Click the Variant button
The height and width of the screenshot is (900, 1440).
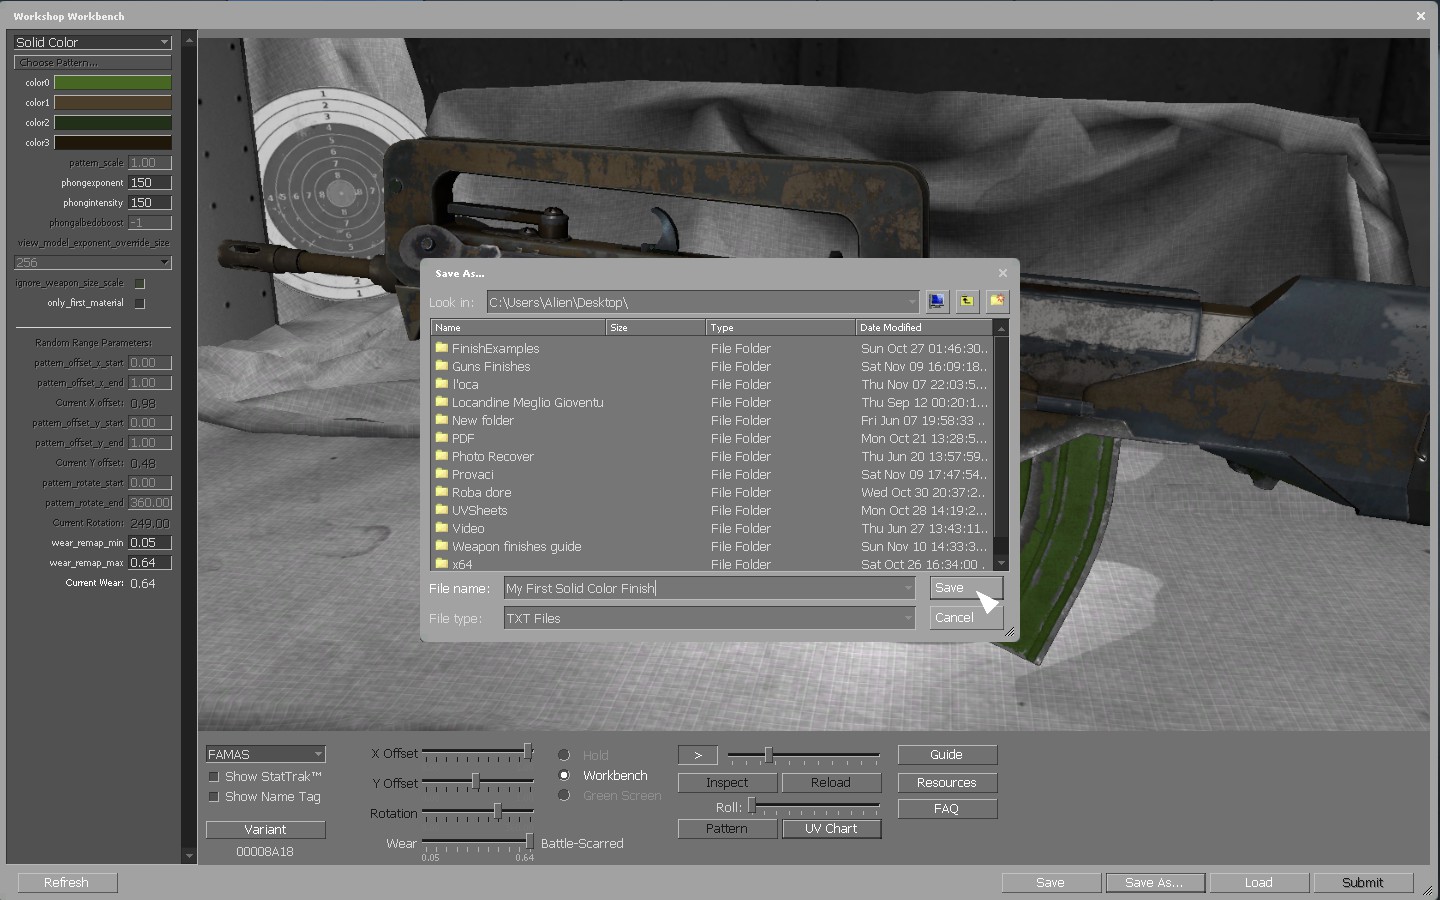265,829
